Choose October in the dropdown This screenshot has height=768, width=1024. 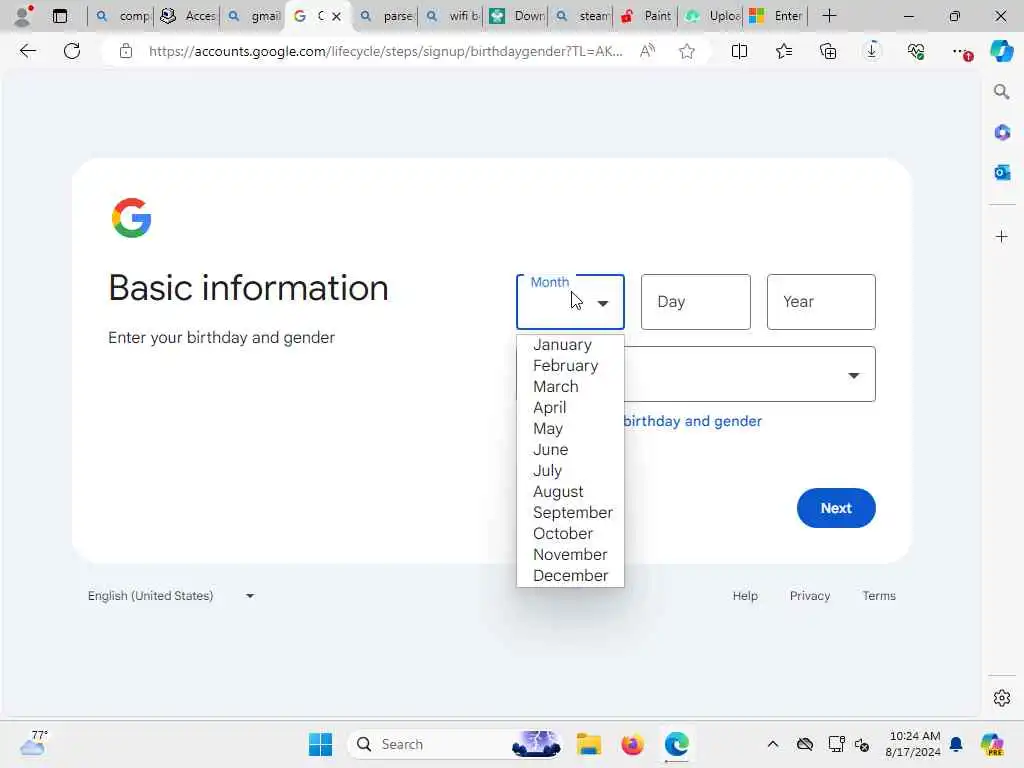(570, 534)
